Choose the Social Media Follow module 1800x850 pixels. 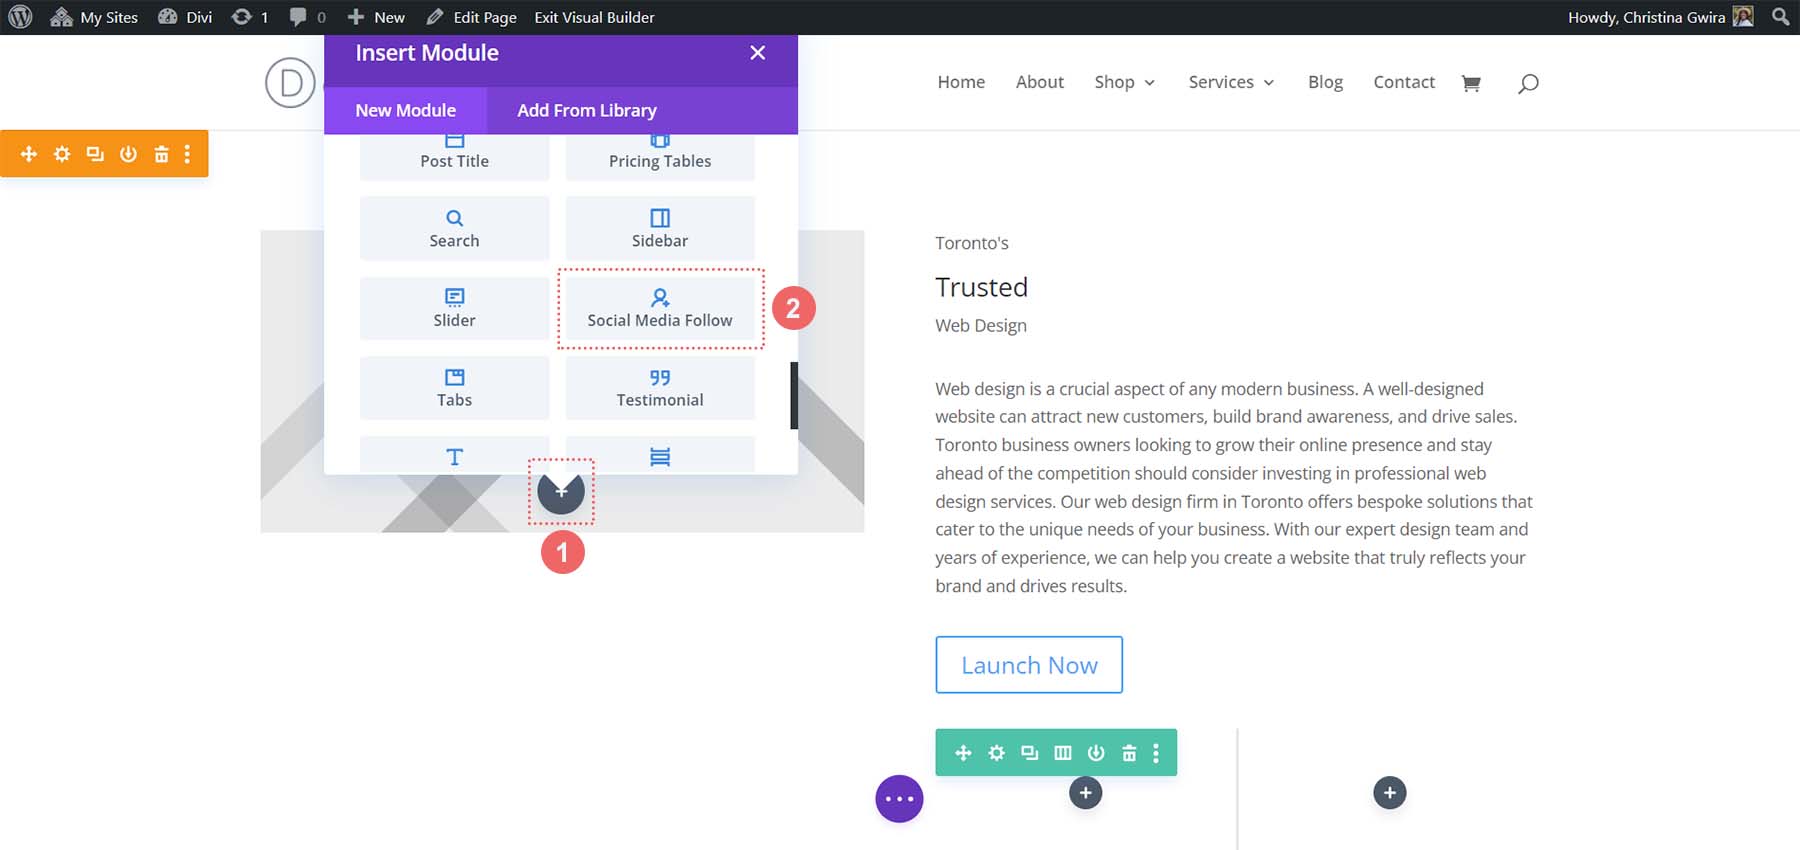[660, 308]
